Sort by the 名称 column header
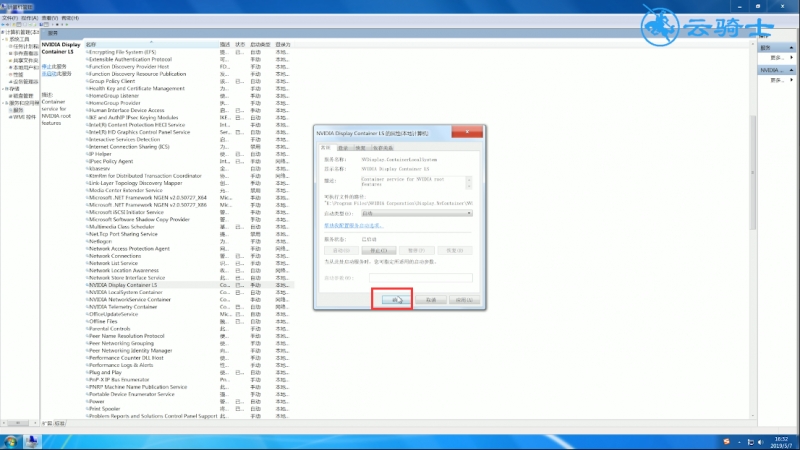 coord(151,44)
